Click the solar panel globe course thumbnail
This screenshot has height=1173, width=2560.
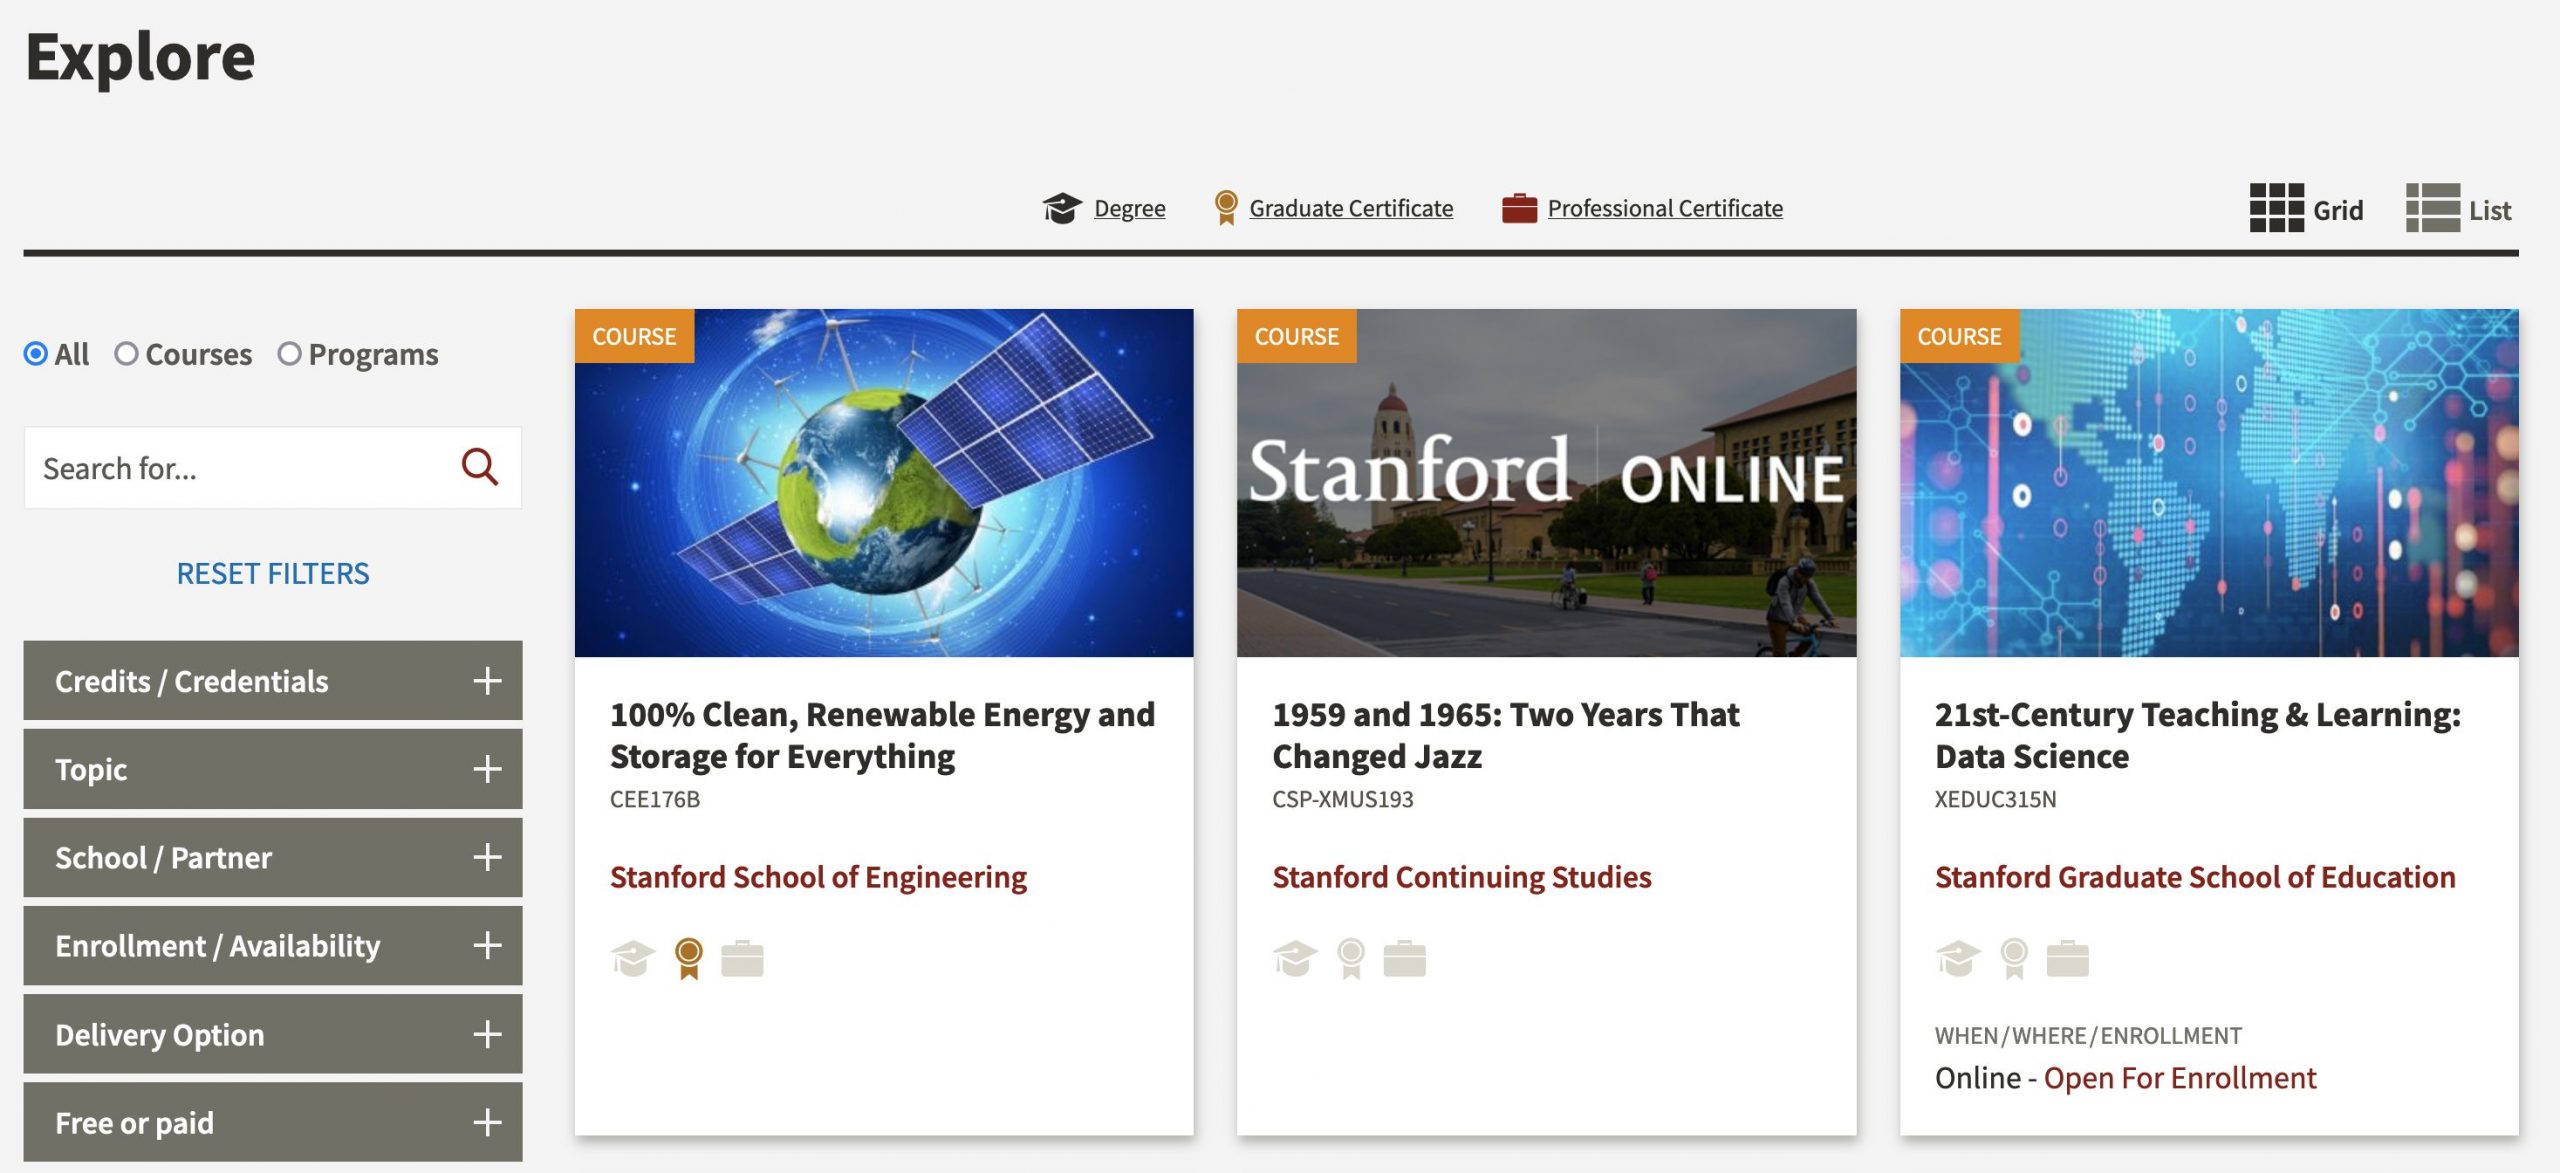pyautogui.click(x=884, y=483)
